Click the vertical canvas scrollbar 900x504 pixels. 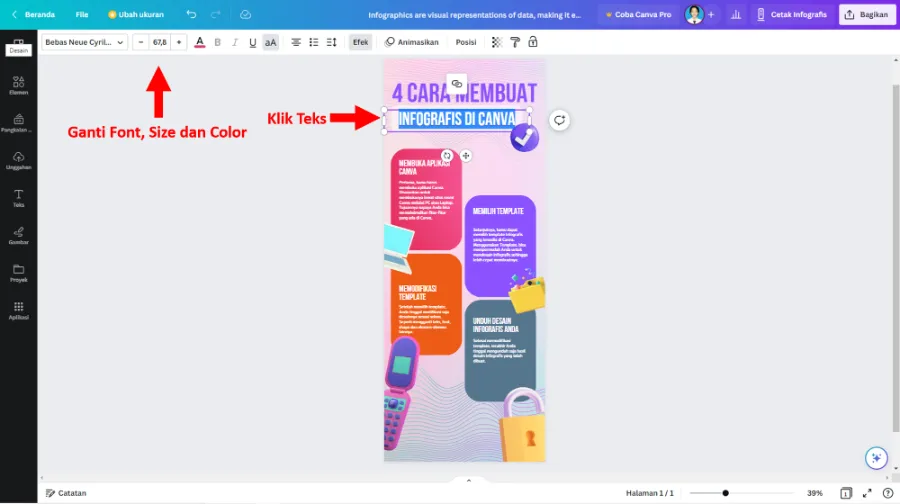(895, 258)
